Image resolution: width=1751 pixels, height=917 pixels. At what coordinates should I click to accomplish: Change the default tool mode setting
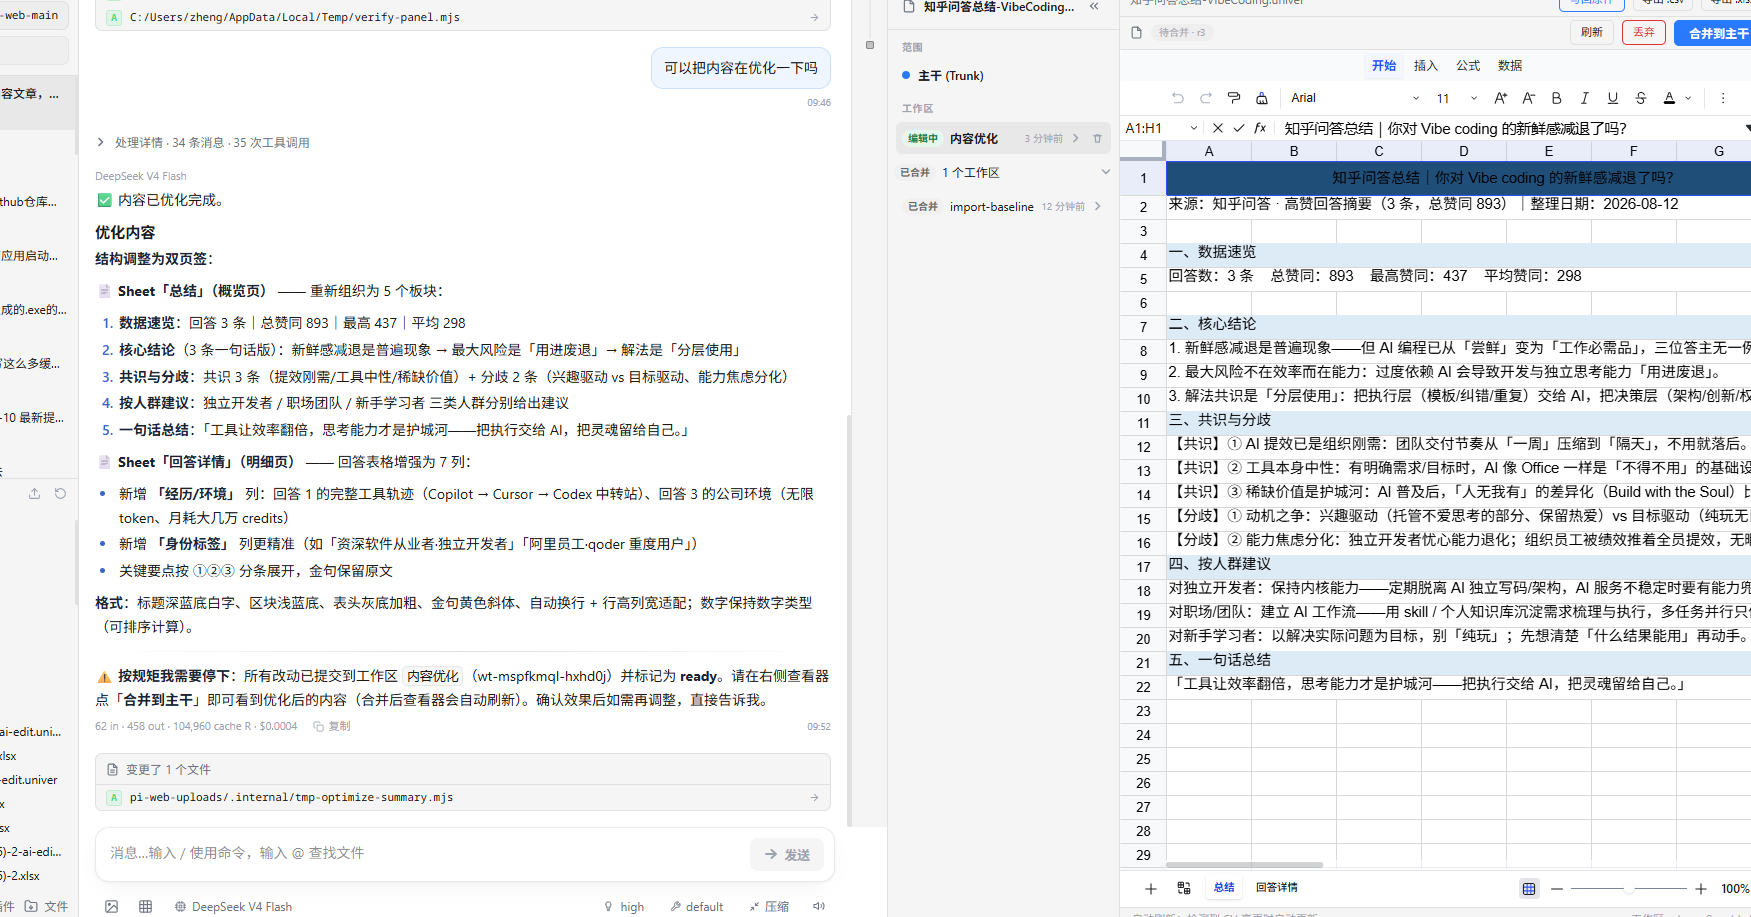(697, 907)
